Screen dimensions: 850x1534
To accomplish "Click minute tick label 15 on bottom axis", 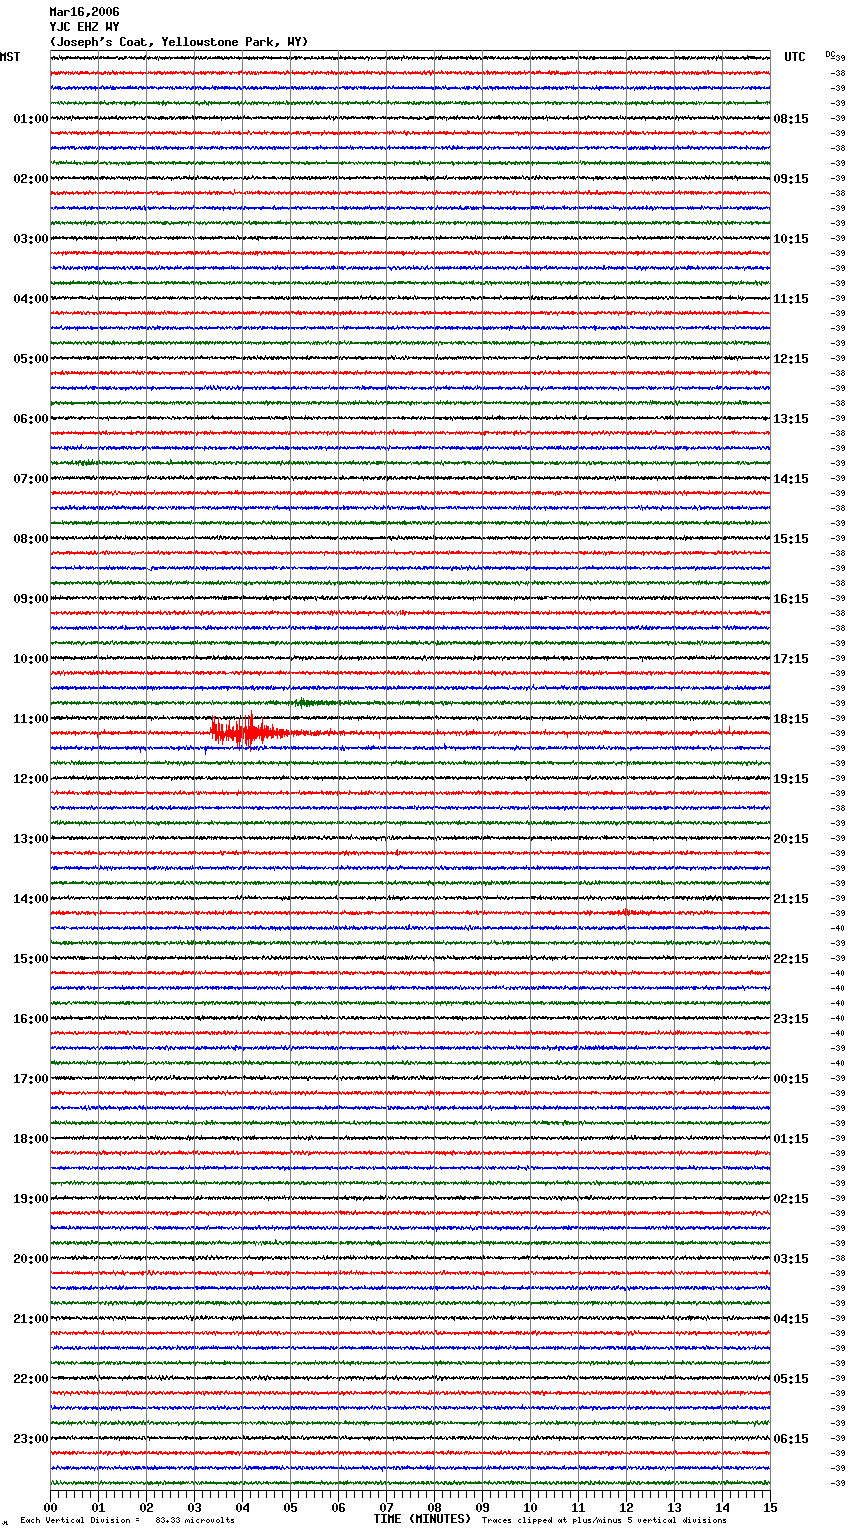I will tap(770, 1507).
